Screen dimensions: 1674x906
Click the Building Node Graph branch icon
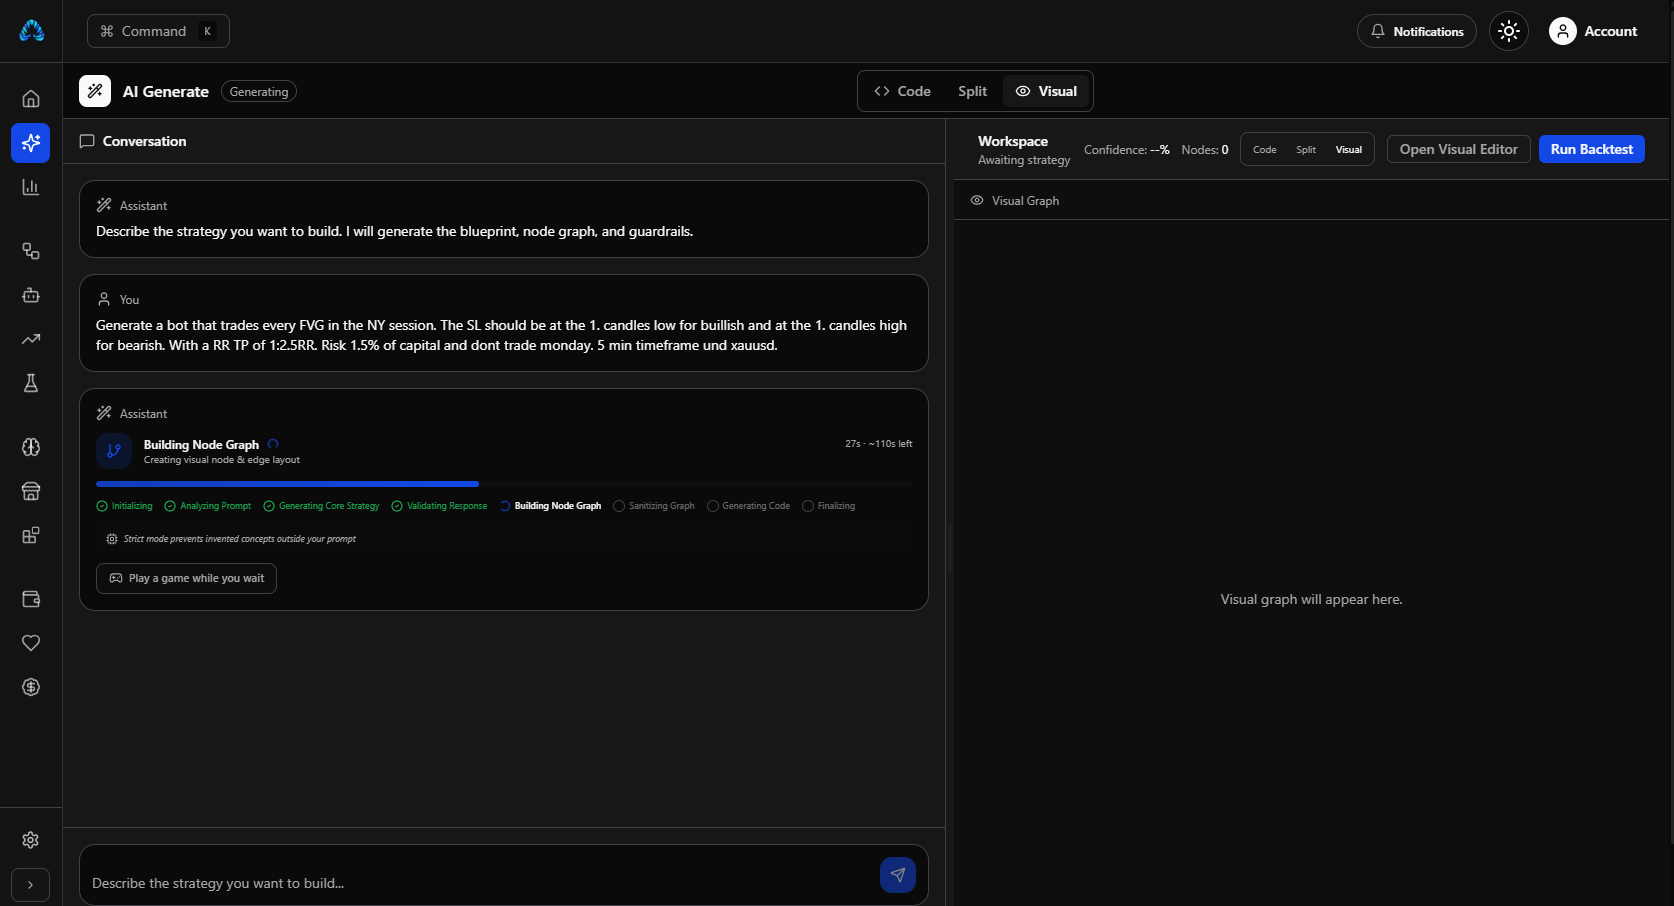pos(114,451)
